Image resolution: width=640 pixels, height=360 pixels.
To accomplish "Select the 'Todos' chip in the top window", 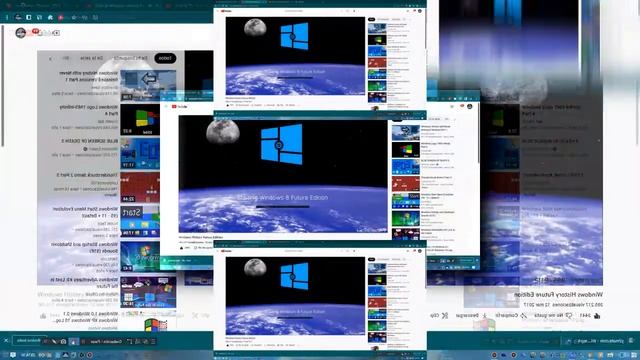I will click(x=371, y=19).
